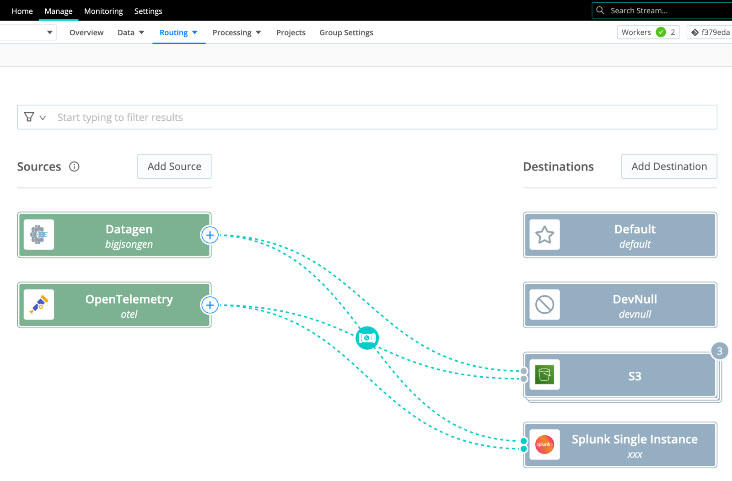Click the Add Source button
Image resolution: width=732 pixels, height=481 pixels.
(174, 166)
